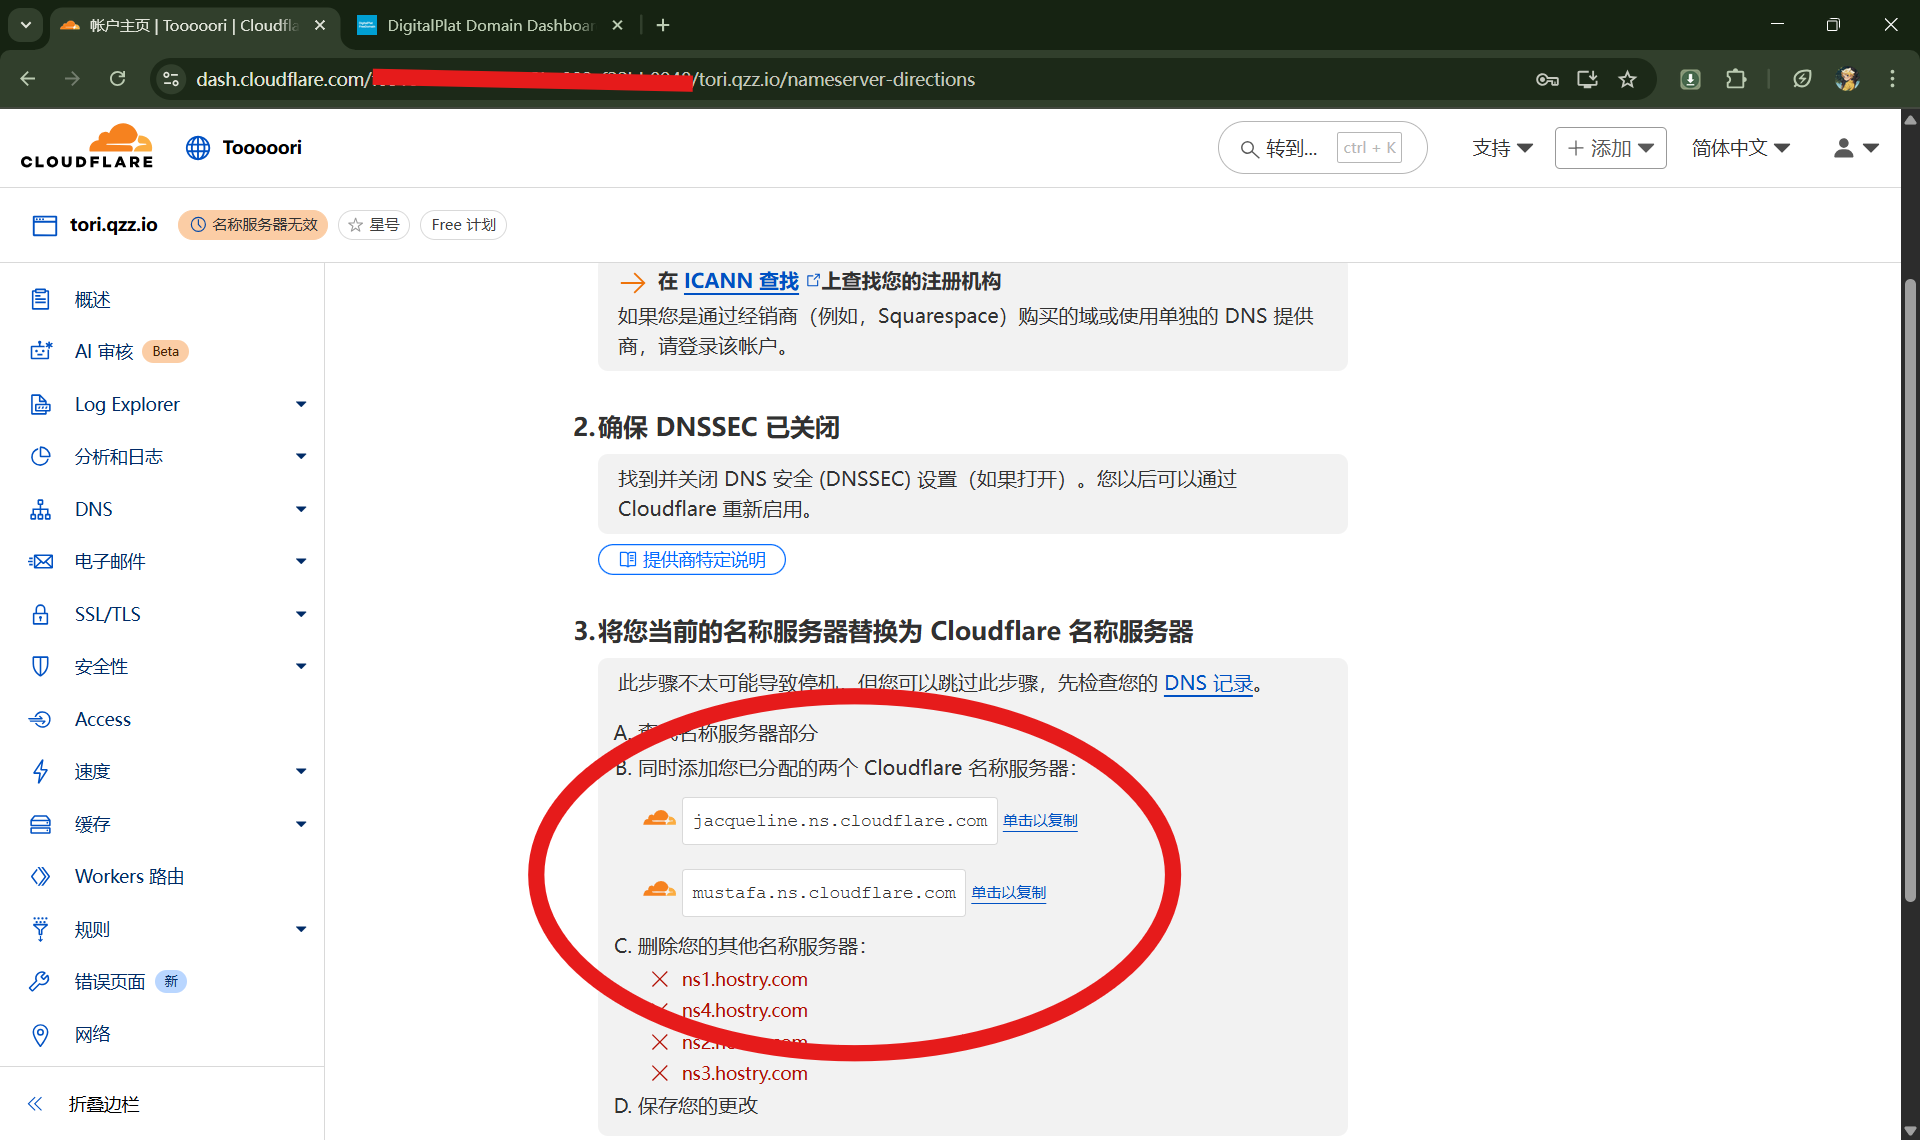Viewport: 1920px width, 1140px height.
Task: Click the DNS sidebar icon
Action: click(x=40, y=509)
